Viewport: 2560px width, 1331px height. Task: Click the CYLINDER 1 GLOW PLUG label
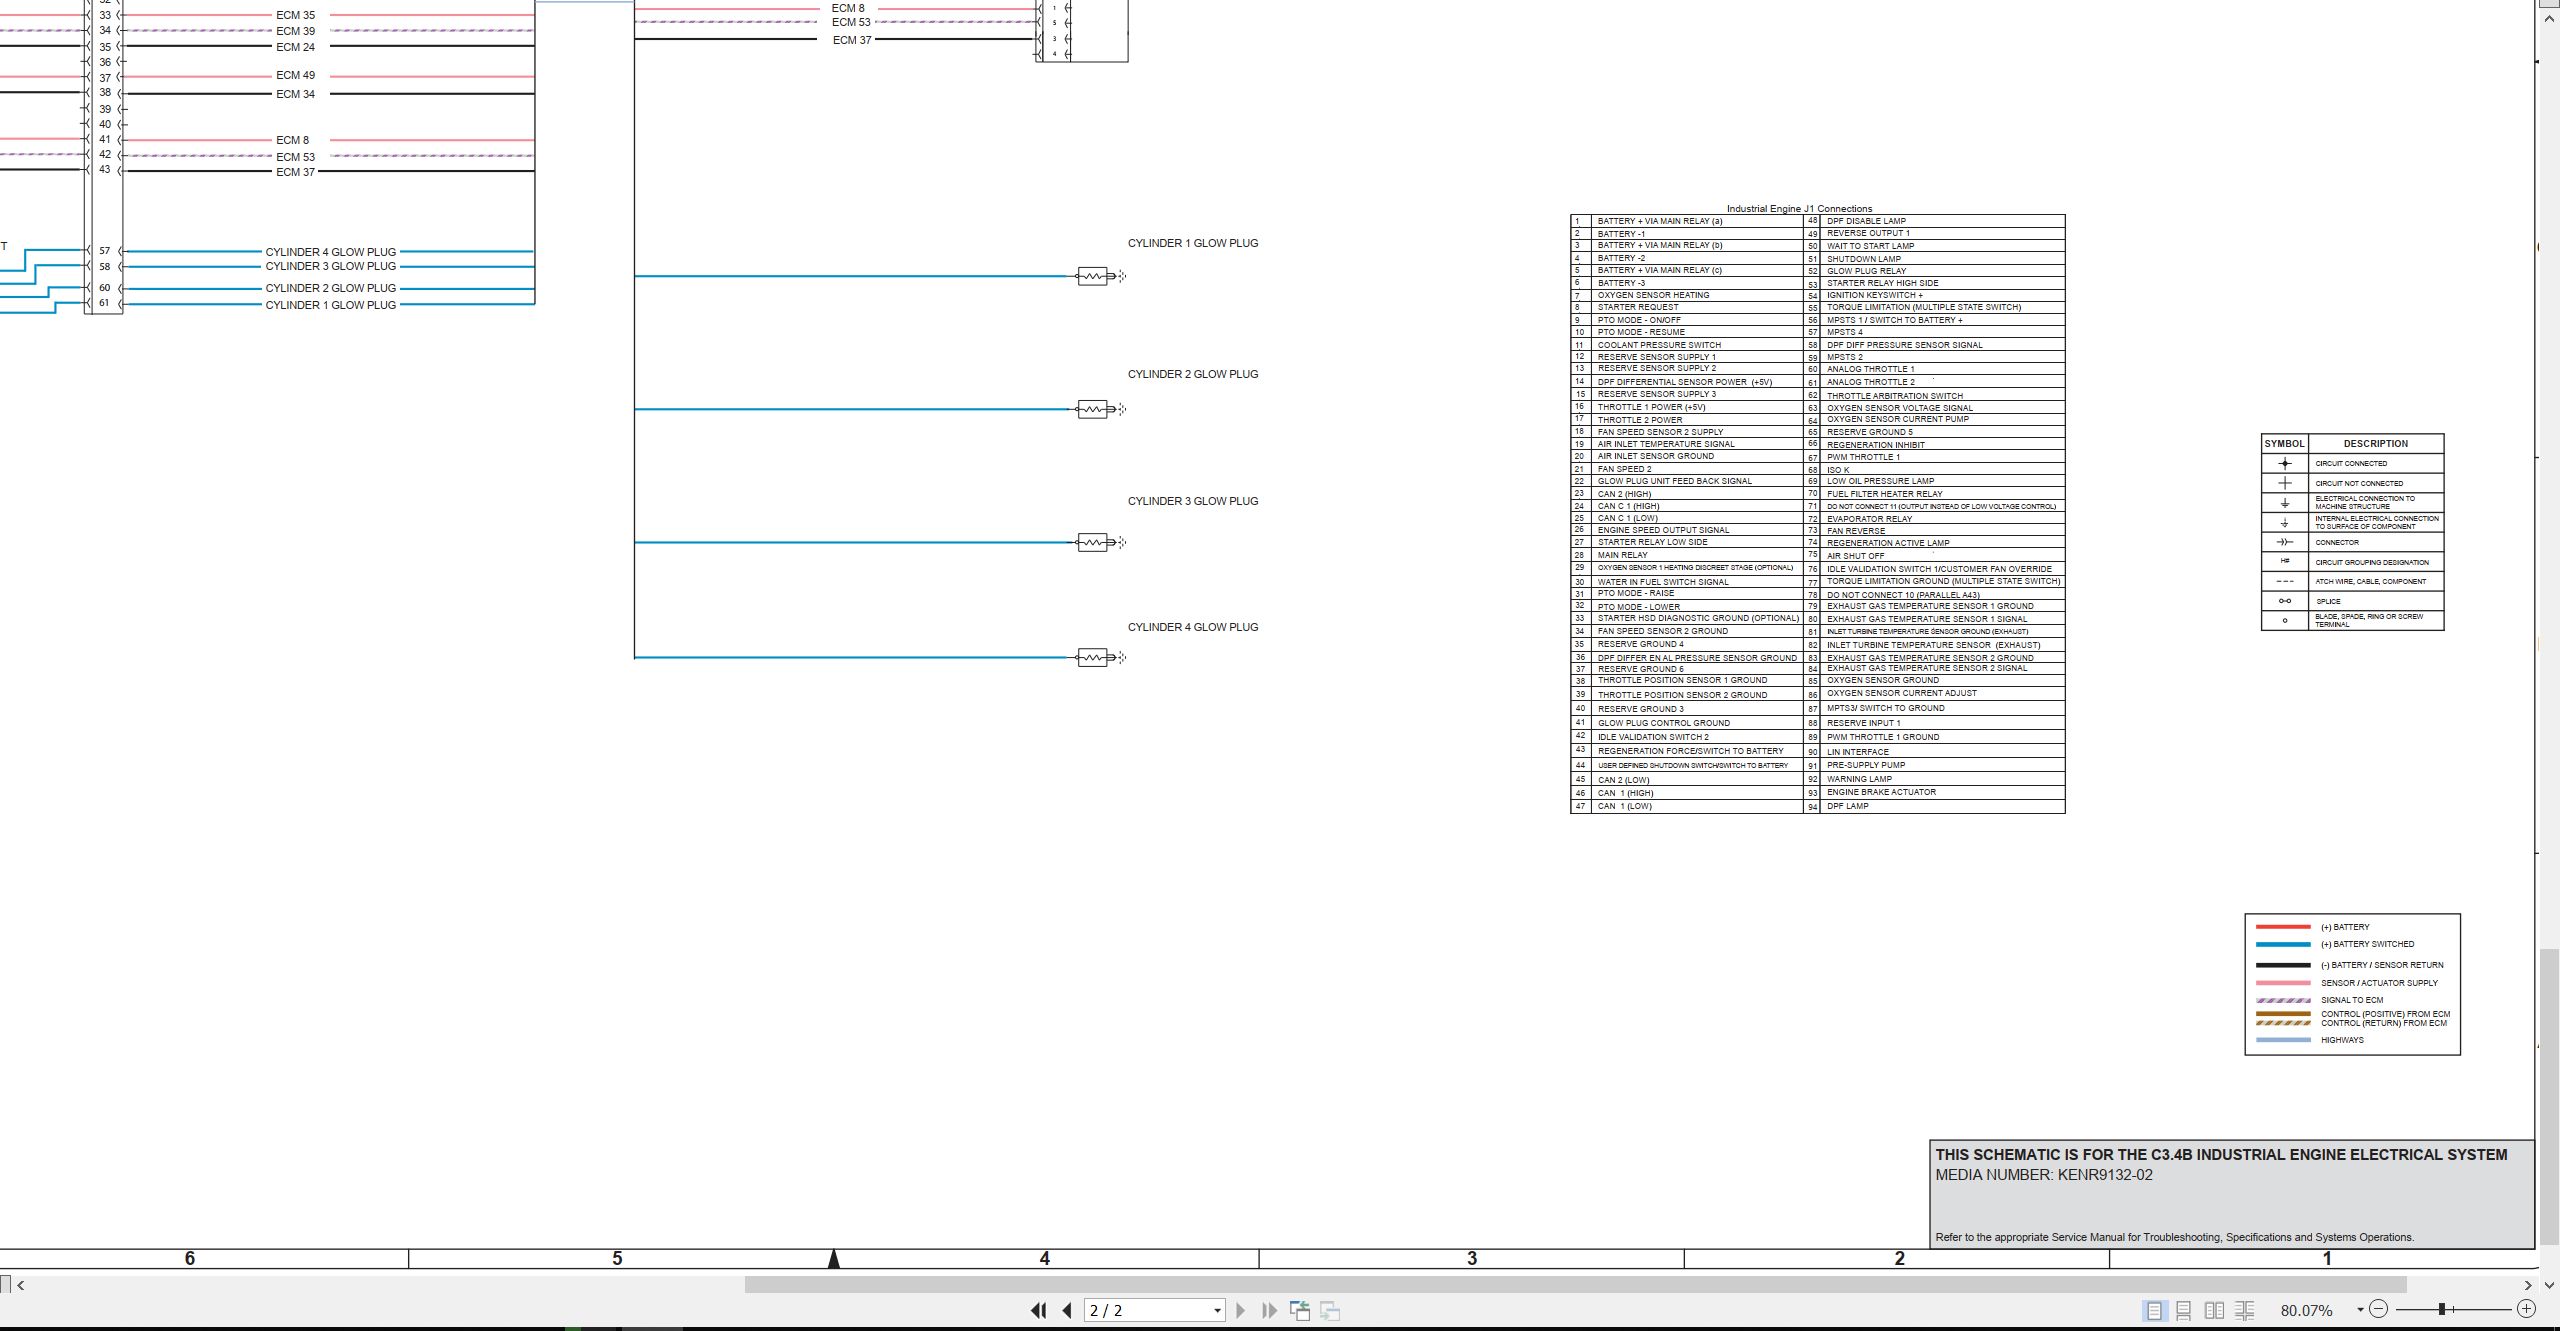[x=1193, y=243]
